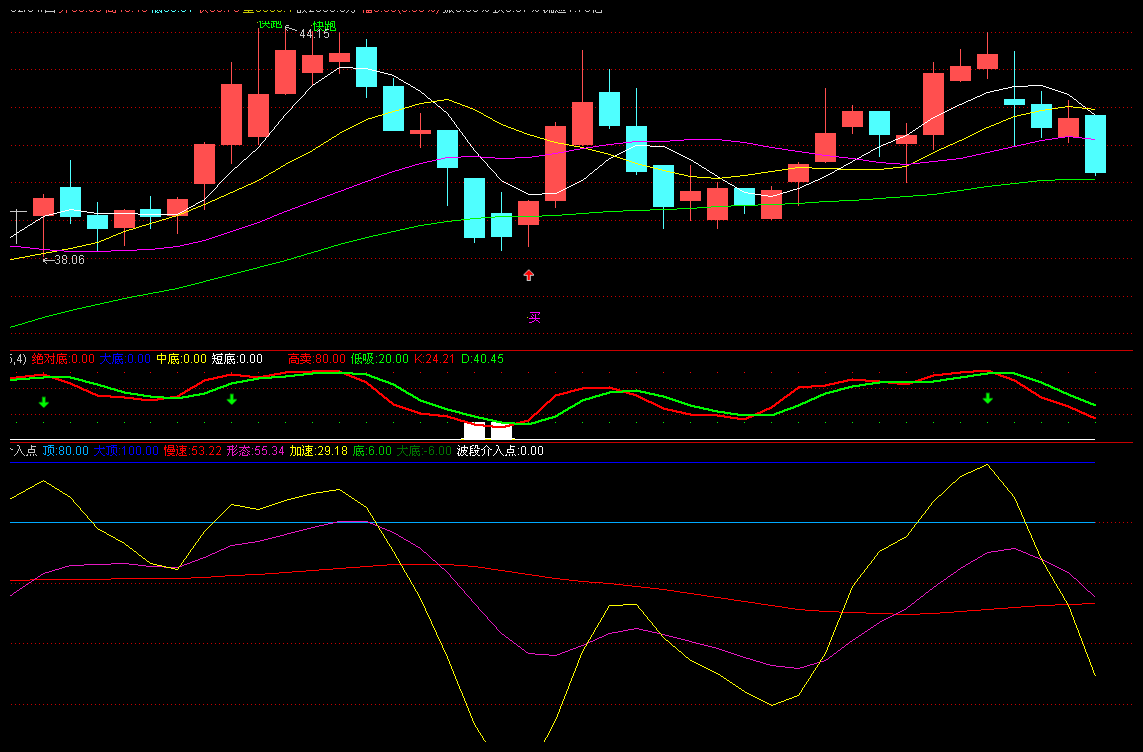Click the 低吸:20.00 indicator label

click(x=379, y=359)
